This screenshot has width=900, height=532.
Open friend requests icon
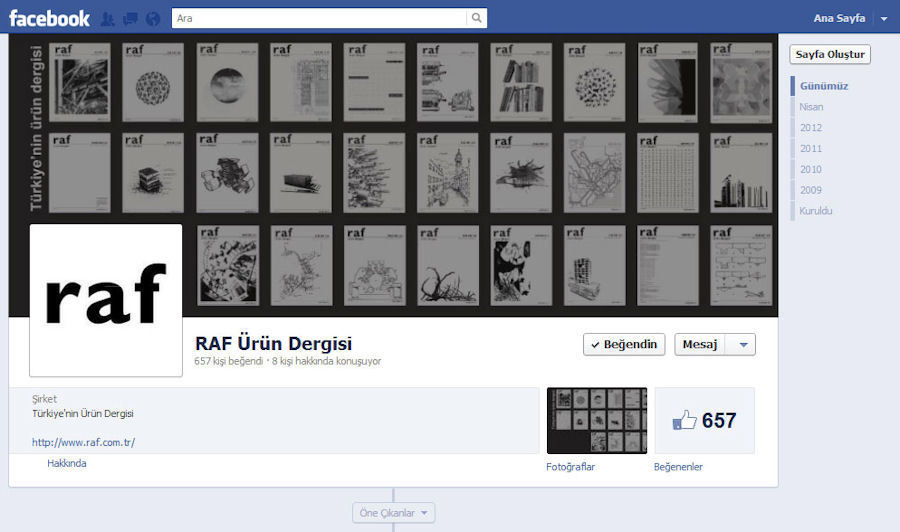[107, 19]
